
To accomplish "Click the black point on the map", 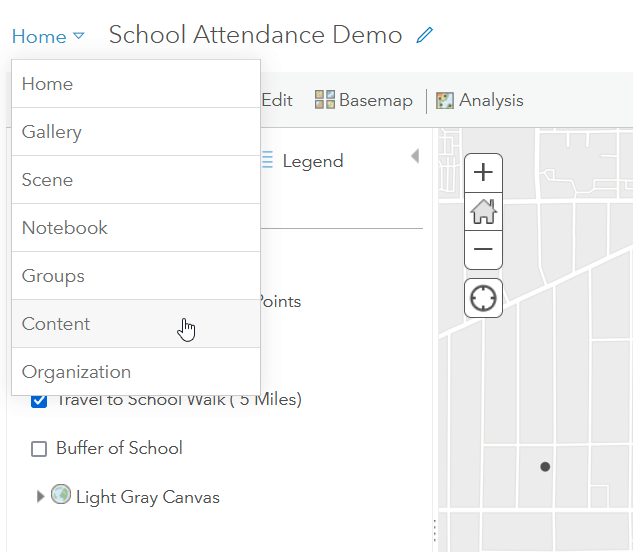I will [545, 467].
